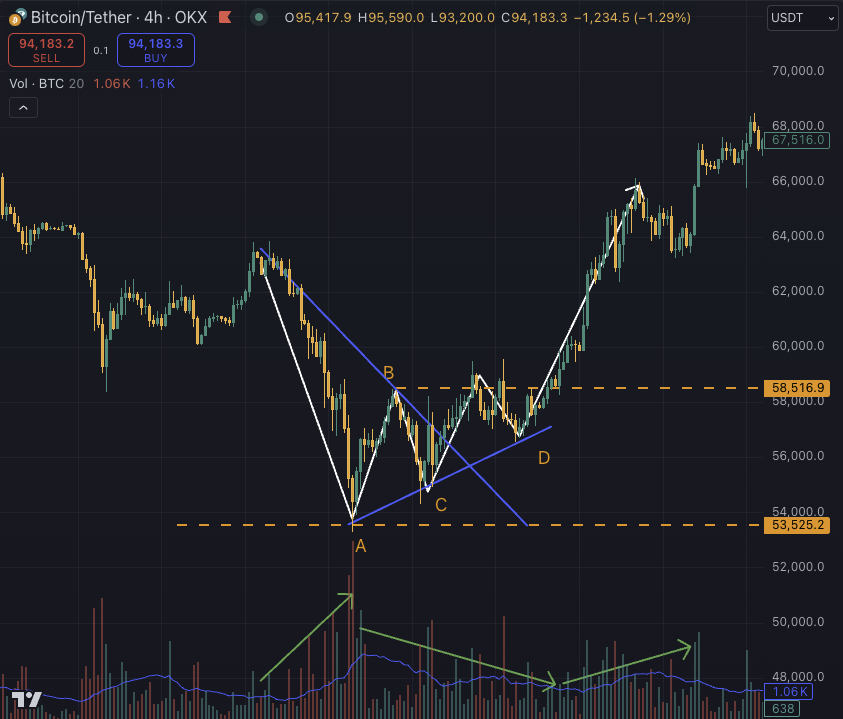Click the red flag icon beside OKX

(225, 17)
